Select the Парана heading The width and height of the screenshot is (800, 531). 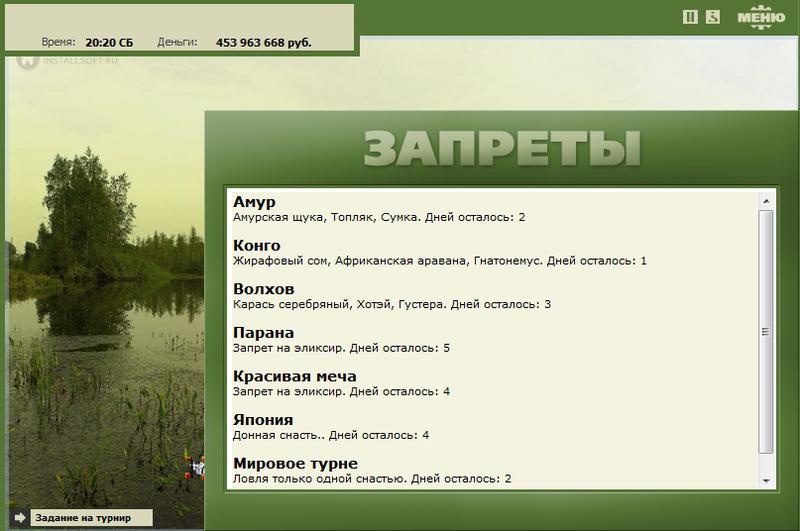coord(263,333)
